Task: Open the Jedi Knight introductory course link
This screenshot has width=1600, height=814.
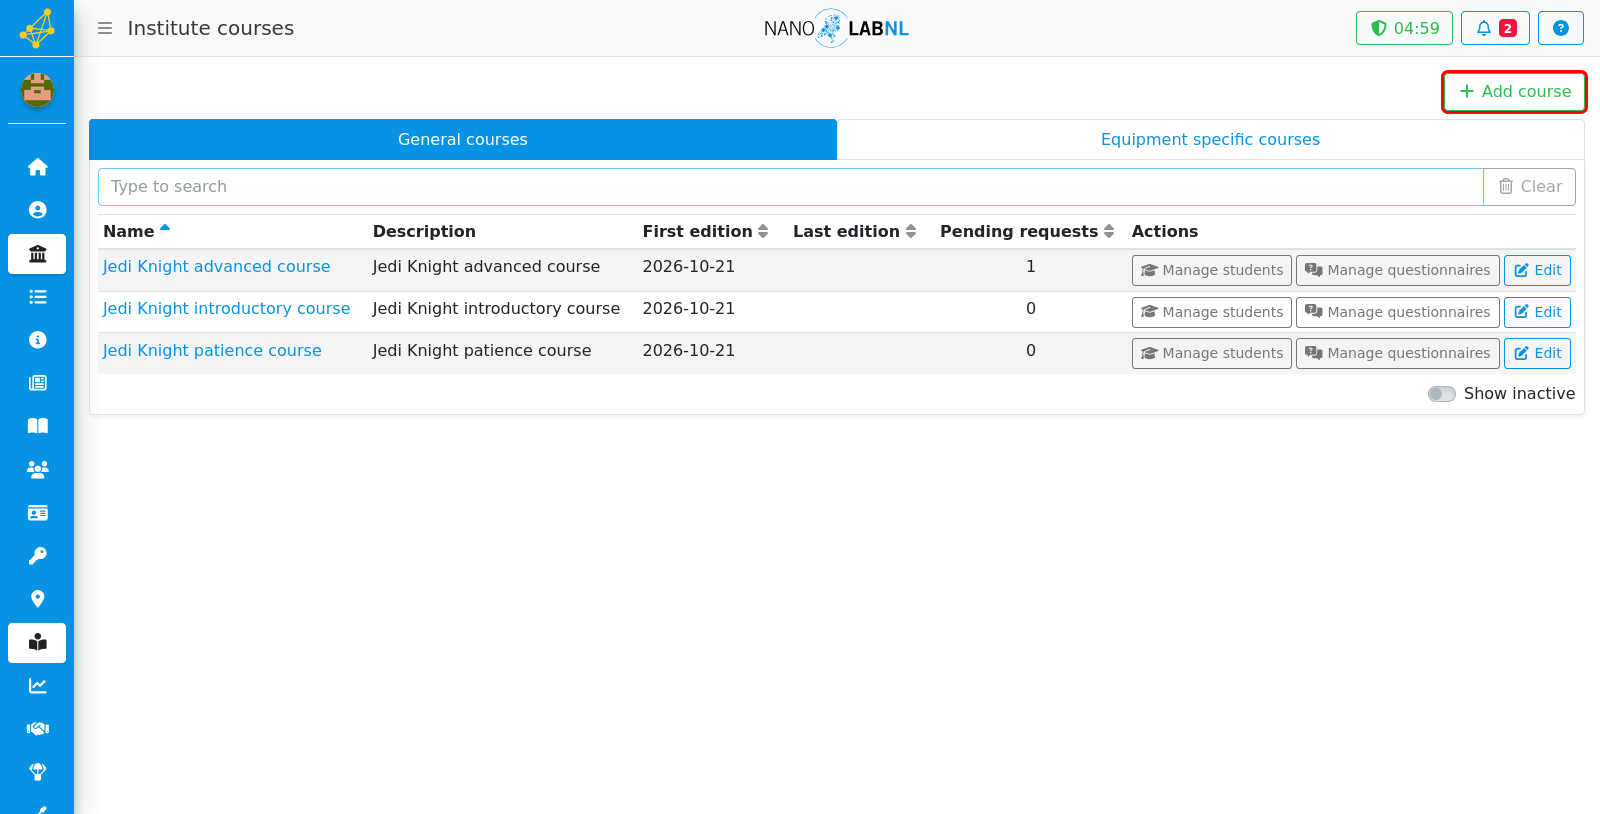Action: click(226, 309)
